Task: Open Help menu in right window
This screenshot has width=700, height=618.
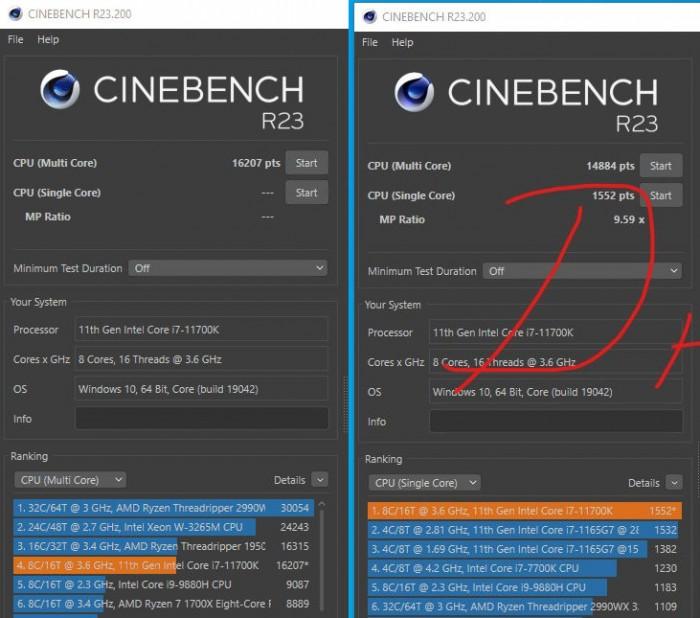Action: click(402, 42)
